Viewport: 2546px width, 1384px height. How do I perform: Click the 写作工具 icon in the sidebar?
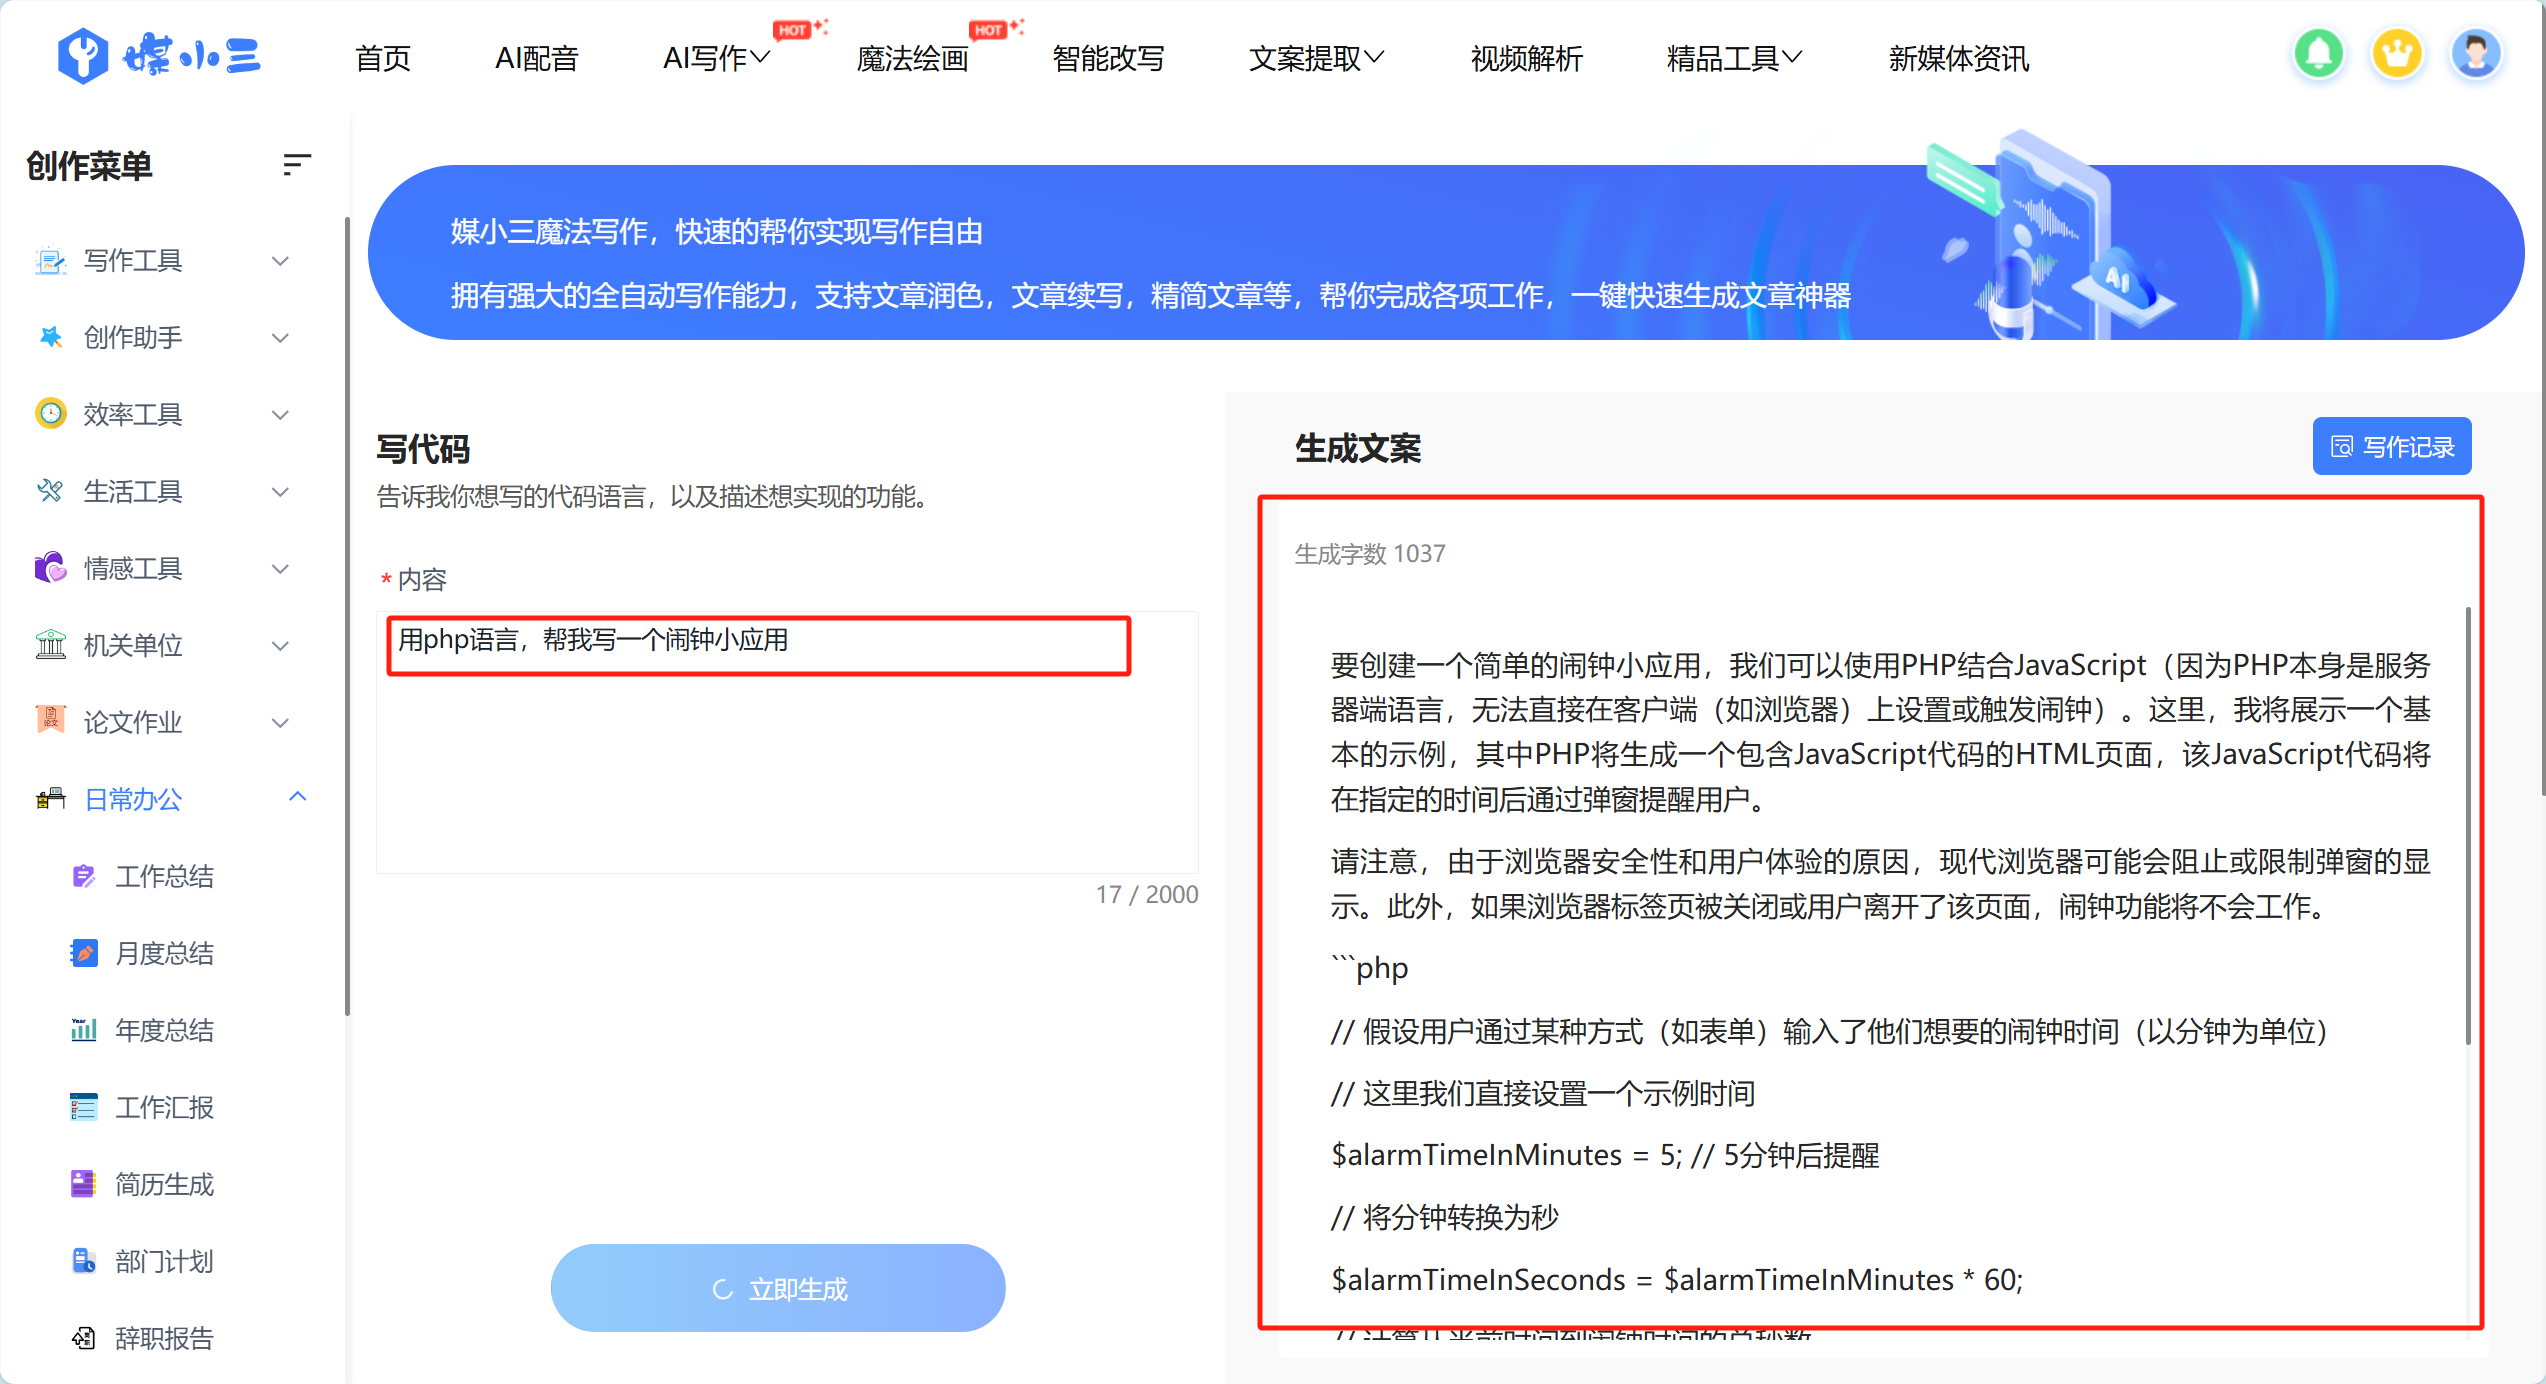50,261
